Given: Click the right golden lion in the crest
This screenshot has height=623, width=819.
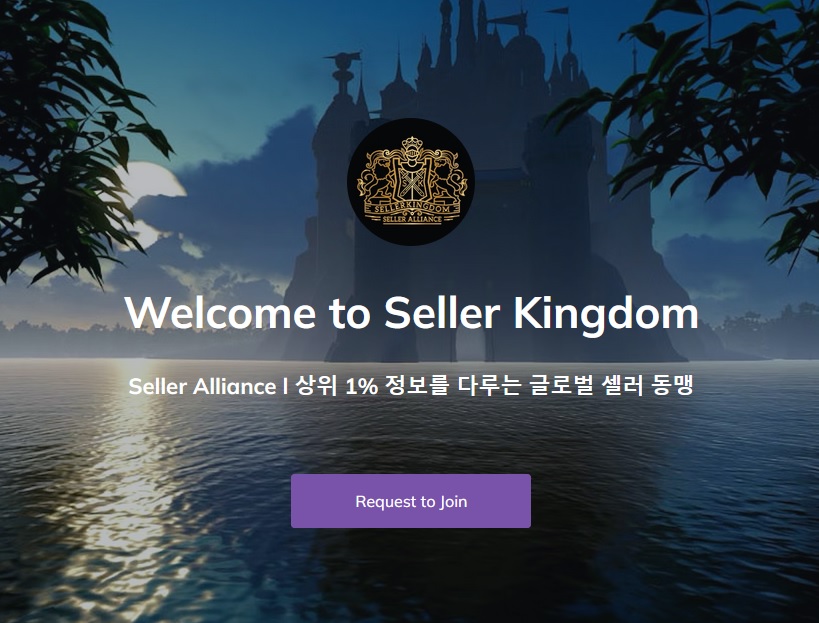Looking at the screenshot, I should pos(447,178).
